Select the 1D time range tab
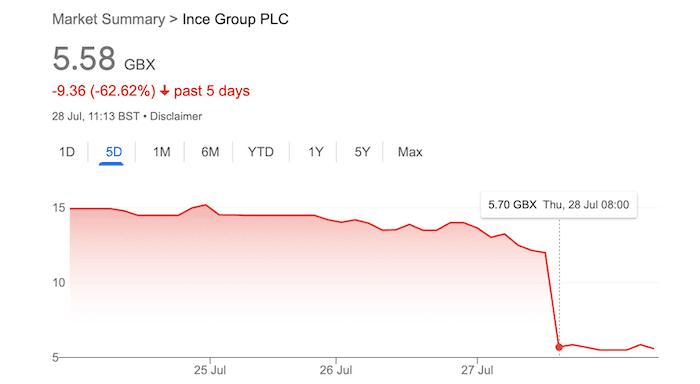Viewport: 700px width, 384px height. point(67,152)
